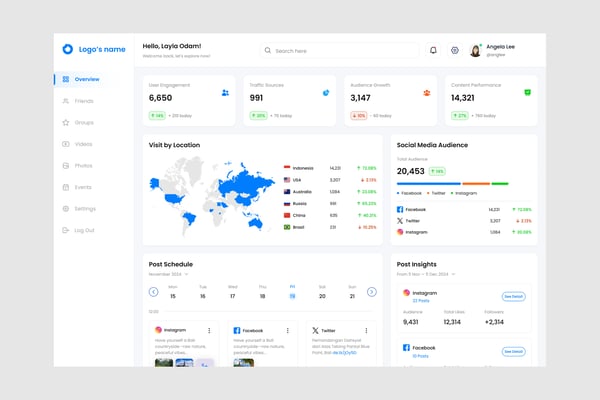Click the Brazil flag icon
The image size is (600, 400).
coord(287,227)
